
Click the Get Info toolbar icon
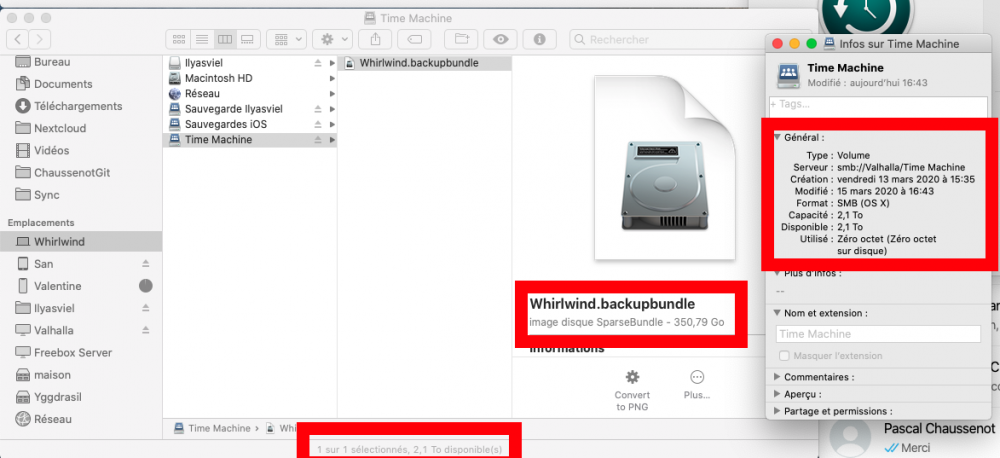540,39
